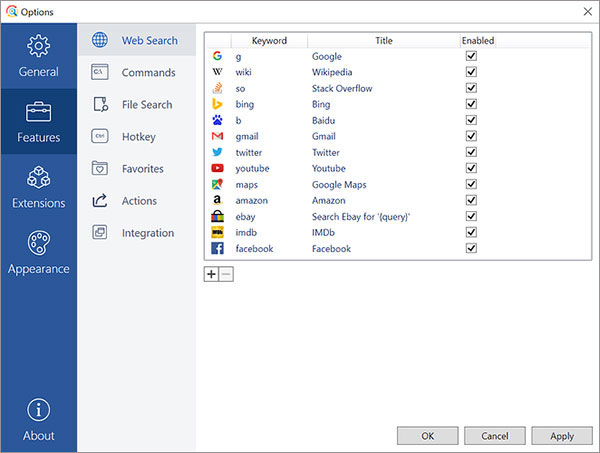Select the Twitter bird icon
This screenshot has height=453, width=600.
pyautogui.click(x=217, y=153)
